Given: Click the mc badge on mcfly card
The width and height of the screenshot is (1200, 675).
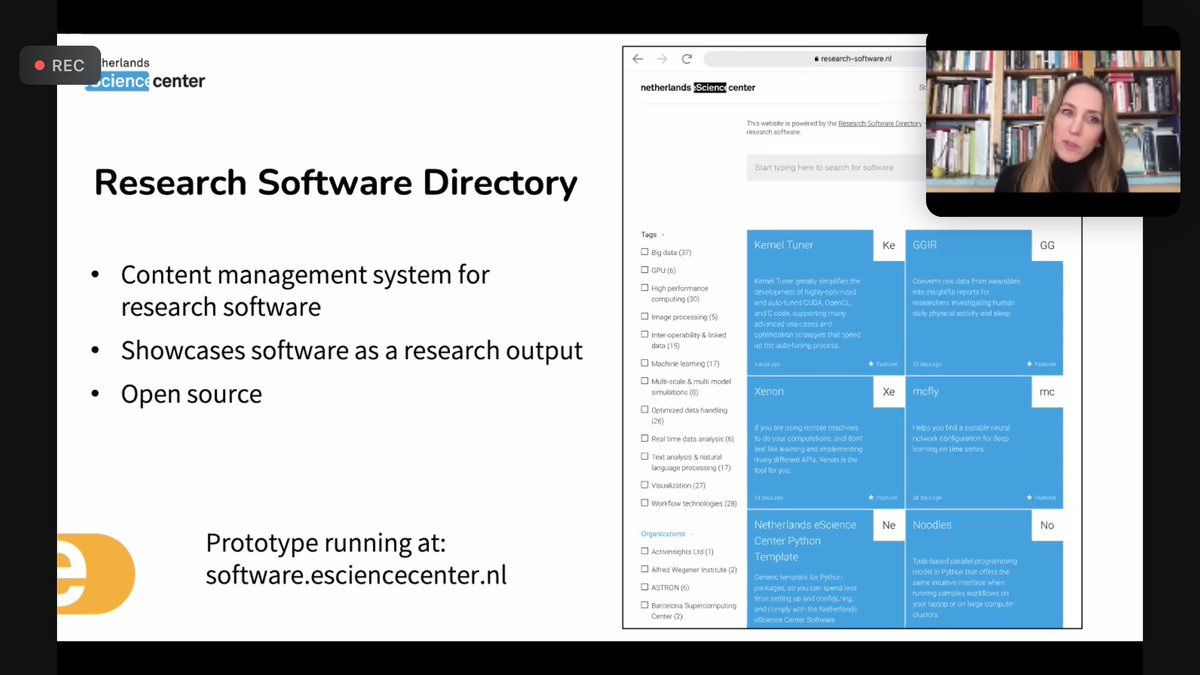Looking at the screenshot, I should (1047, 392).
